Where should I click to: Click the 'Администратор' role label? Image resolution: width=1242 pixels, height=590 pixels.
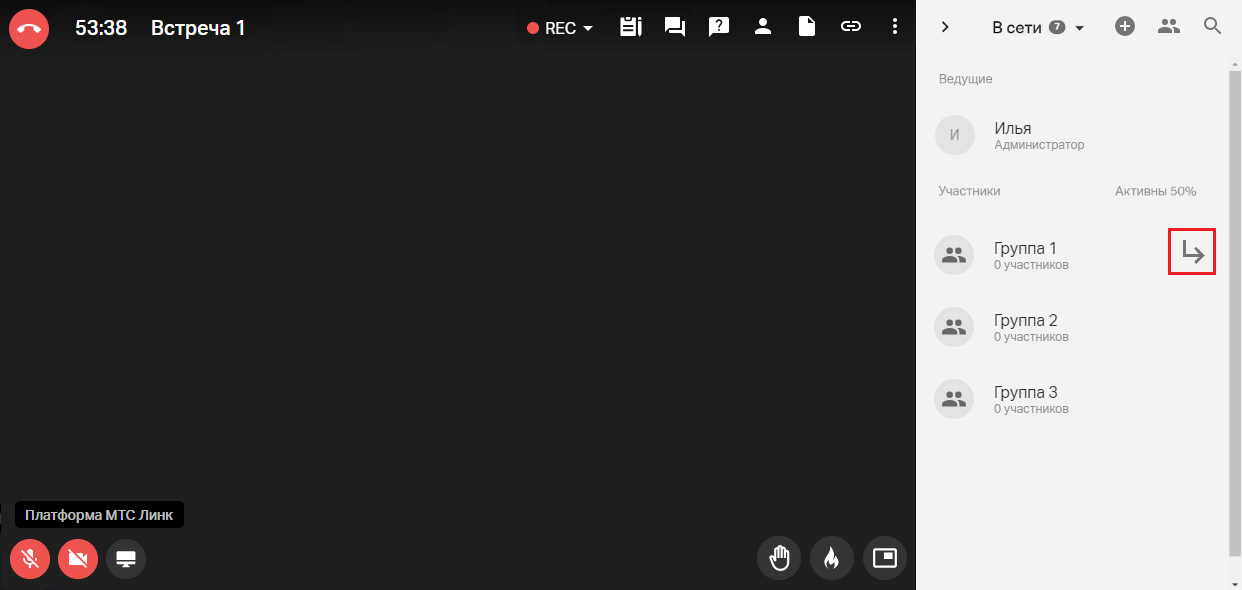(x=1039, y=145)
